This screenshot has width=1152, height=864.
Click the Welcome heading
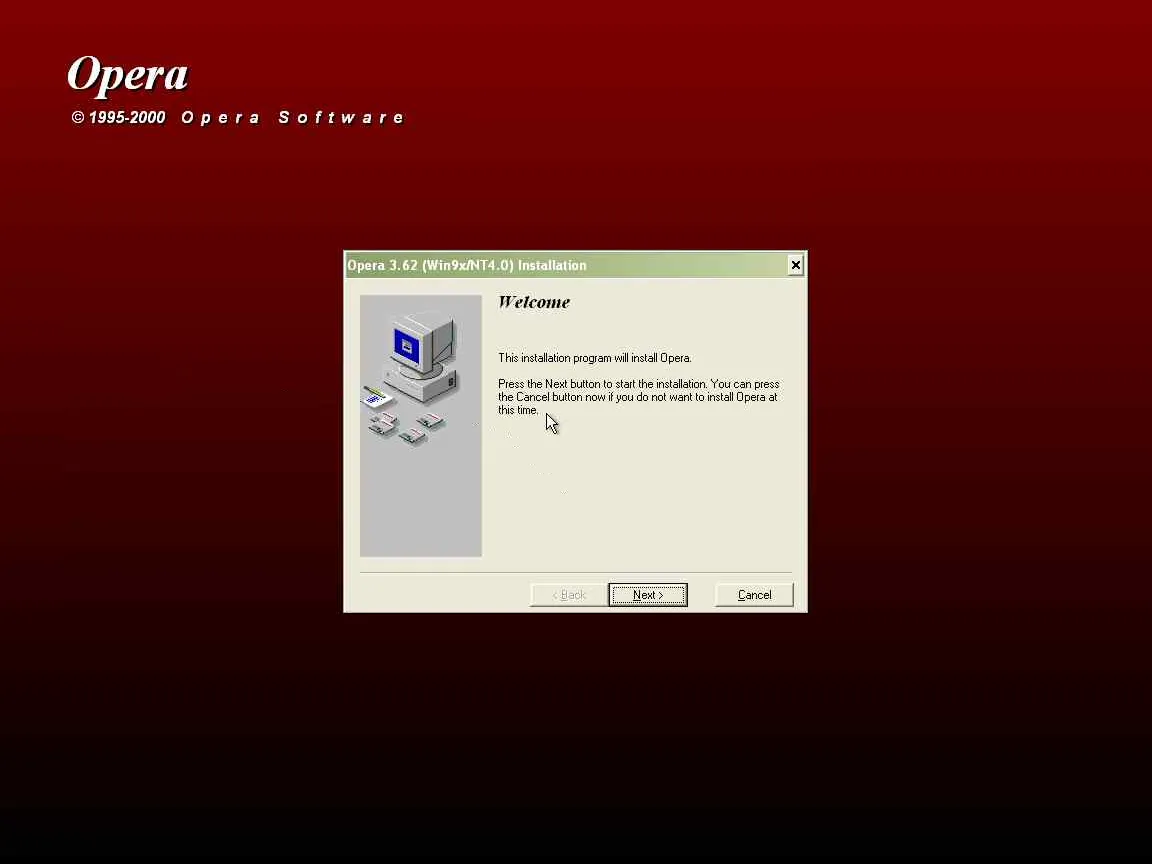(534, 302)
